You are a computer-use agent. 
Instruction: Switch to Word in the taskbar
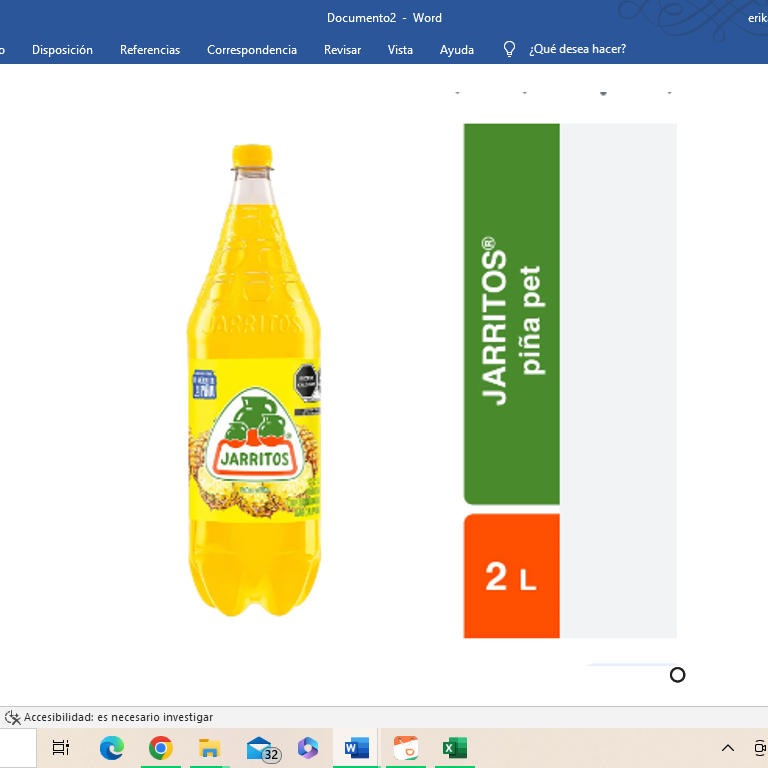tap(357, 748)
